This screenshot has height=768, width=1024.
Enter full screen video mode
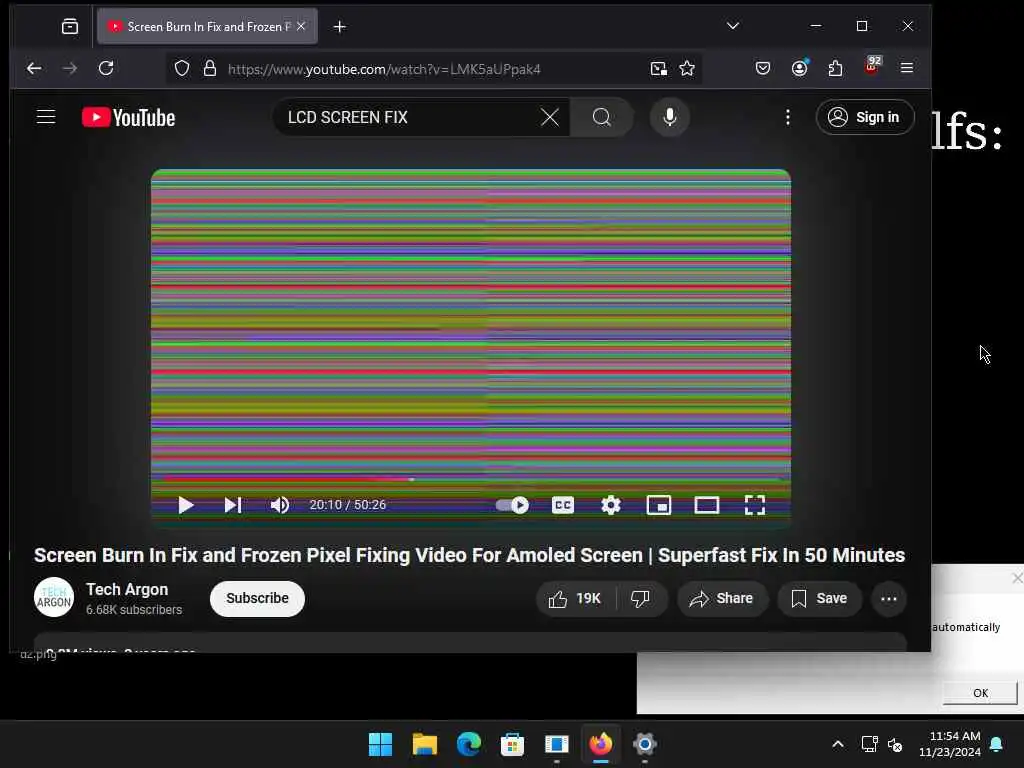755,505
